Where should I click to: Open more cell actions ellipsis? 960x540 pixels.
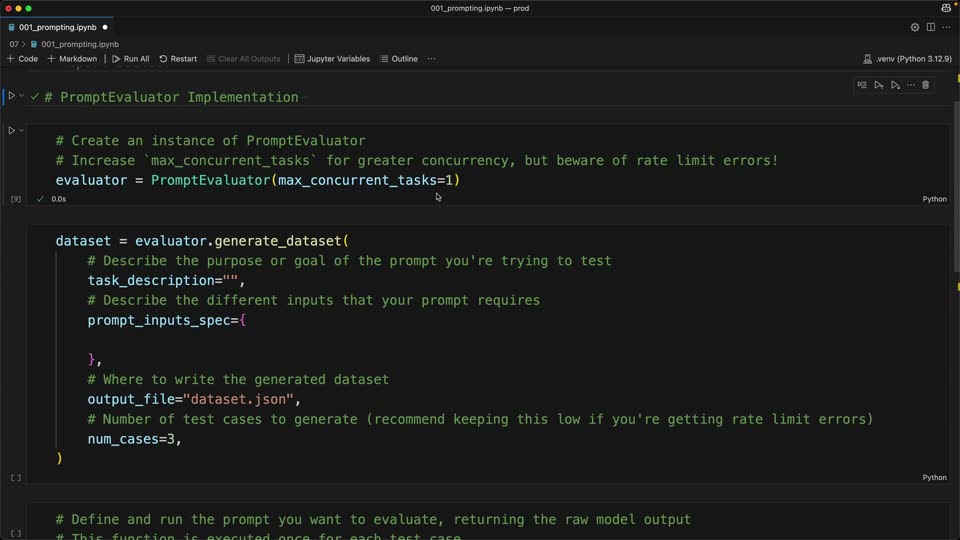pyautogui.click(x=911, y=85)
